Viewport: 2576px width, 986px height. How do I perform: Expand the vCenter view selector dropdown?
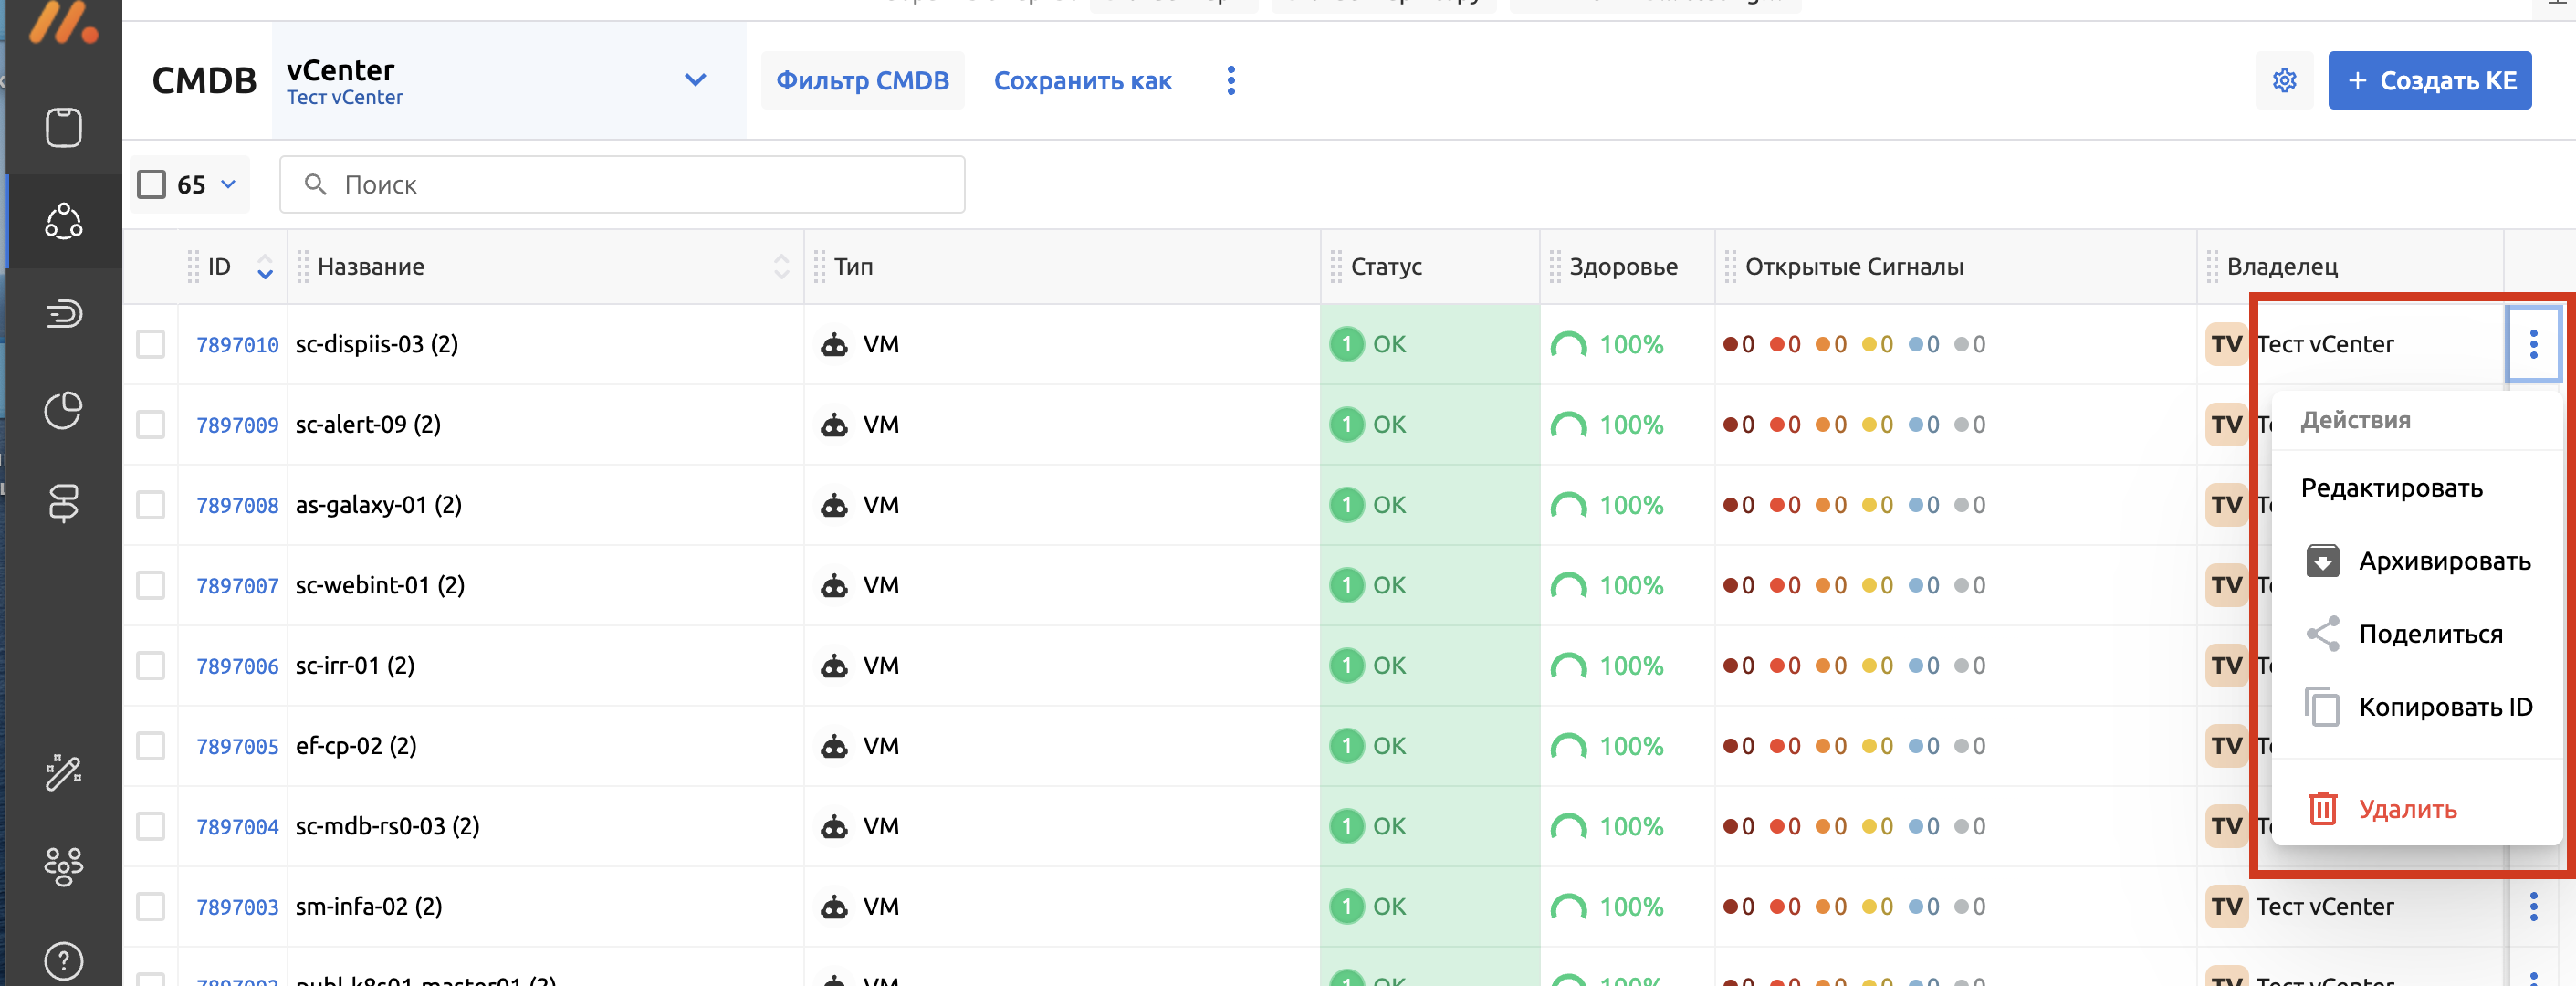tap(695, 80)
